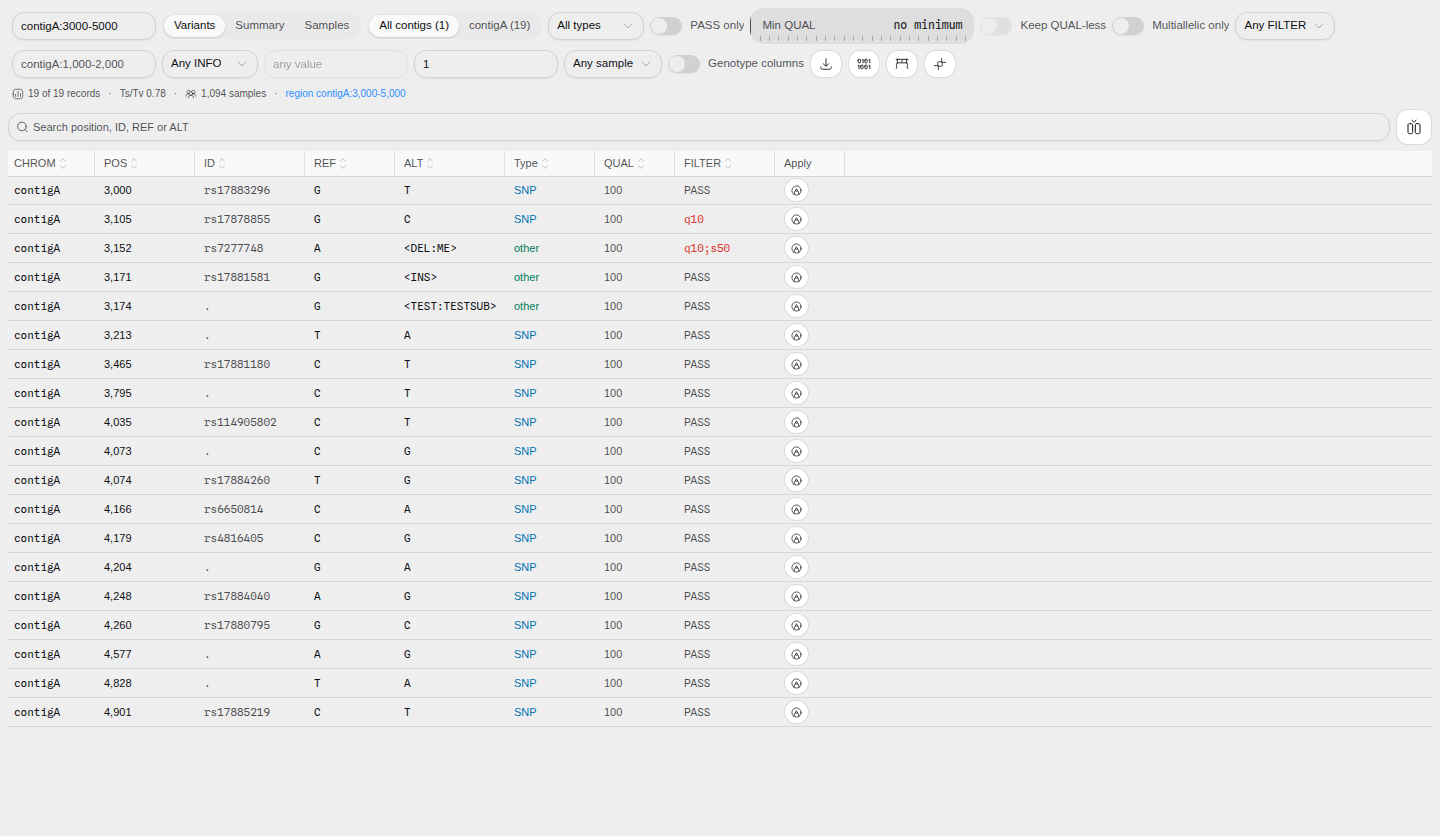Click the download icon button

(x=826, y=64)
